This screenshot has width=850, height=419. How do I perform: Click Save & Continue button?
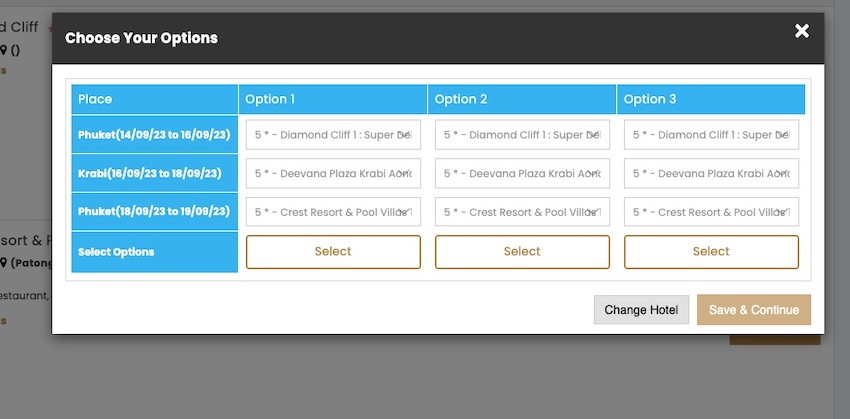[x=753, y=310]
